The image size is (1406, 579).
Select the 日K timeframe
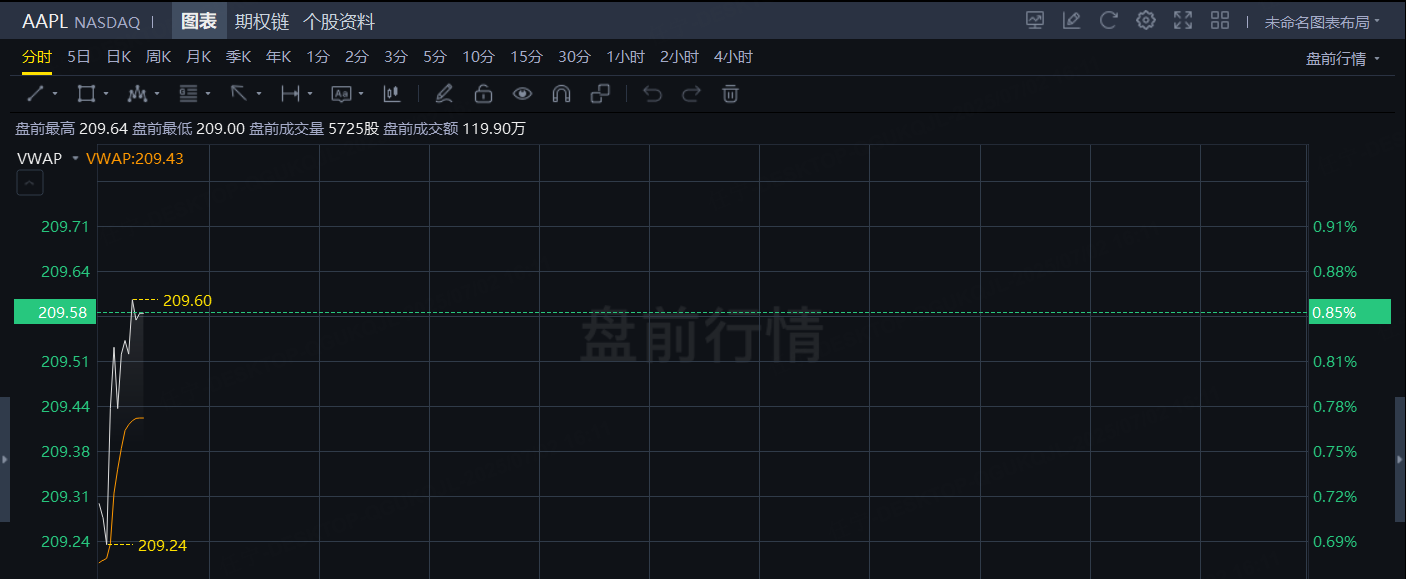click(x=119, y=57)
